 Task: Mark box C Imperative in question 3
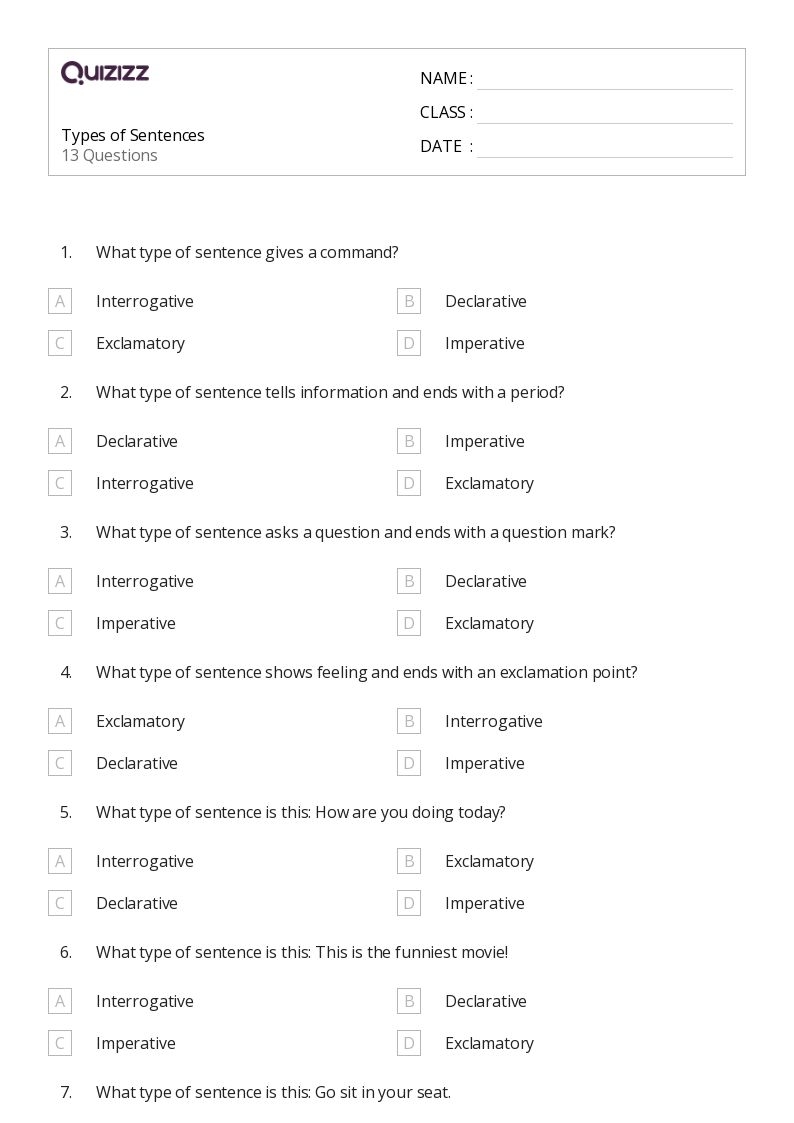tap(60, 623)
